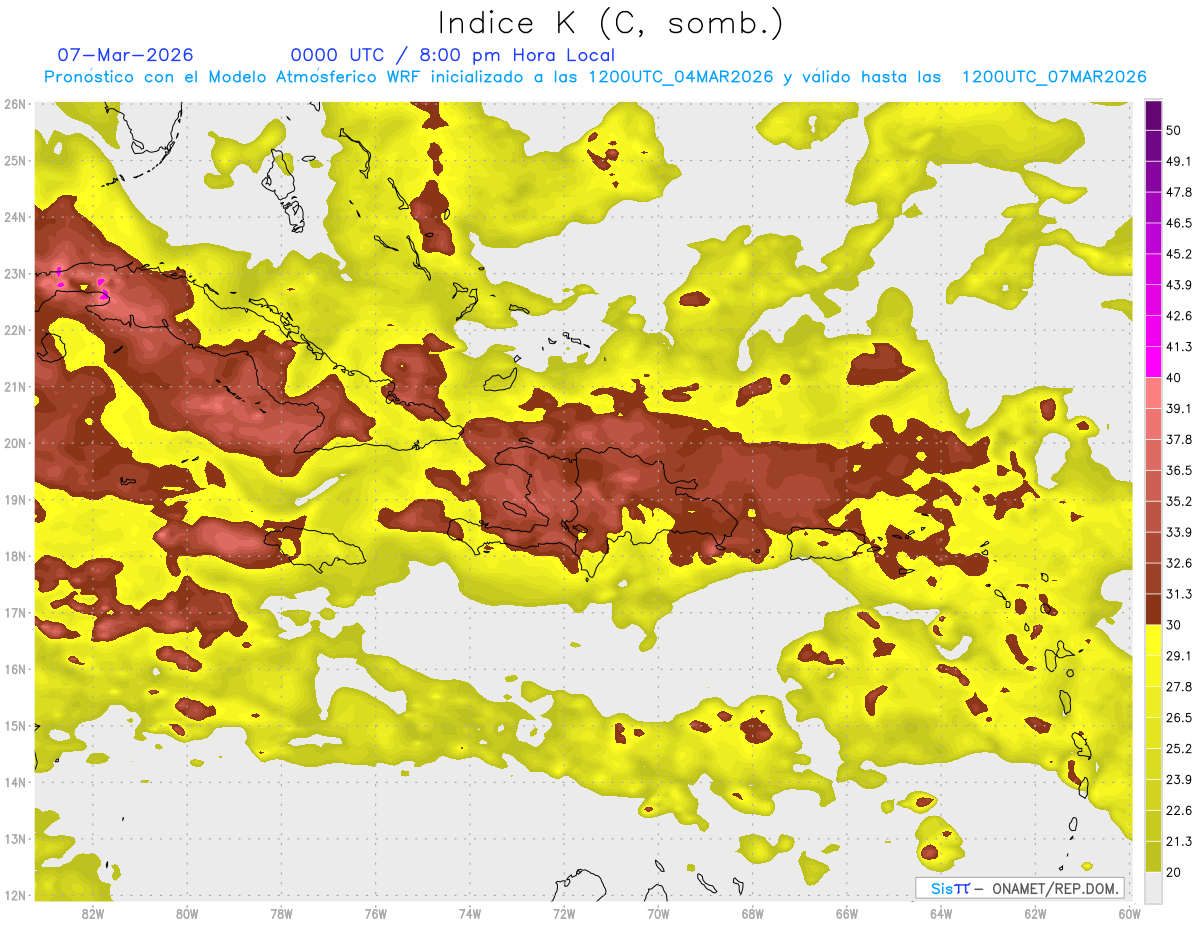Screen dimensions: 1200x927
Task: Click the colorbar value '49.1'
Action: click(1178, 161)
